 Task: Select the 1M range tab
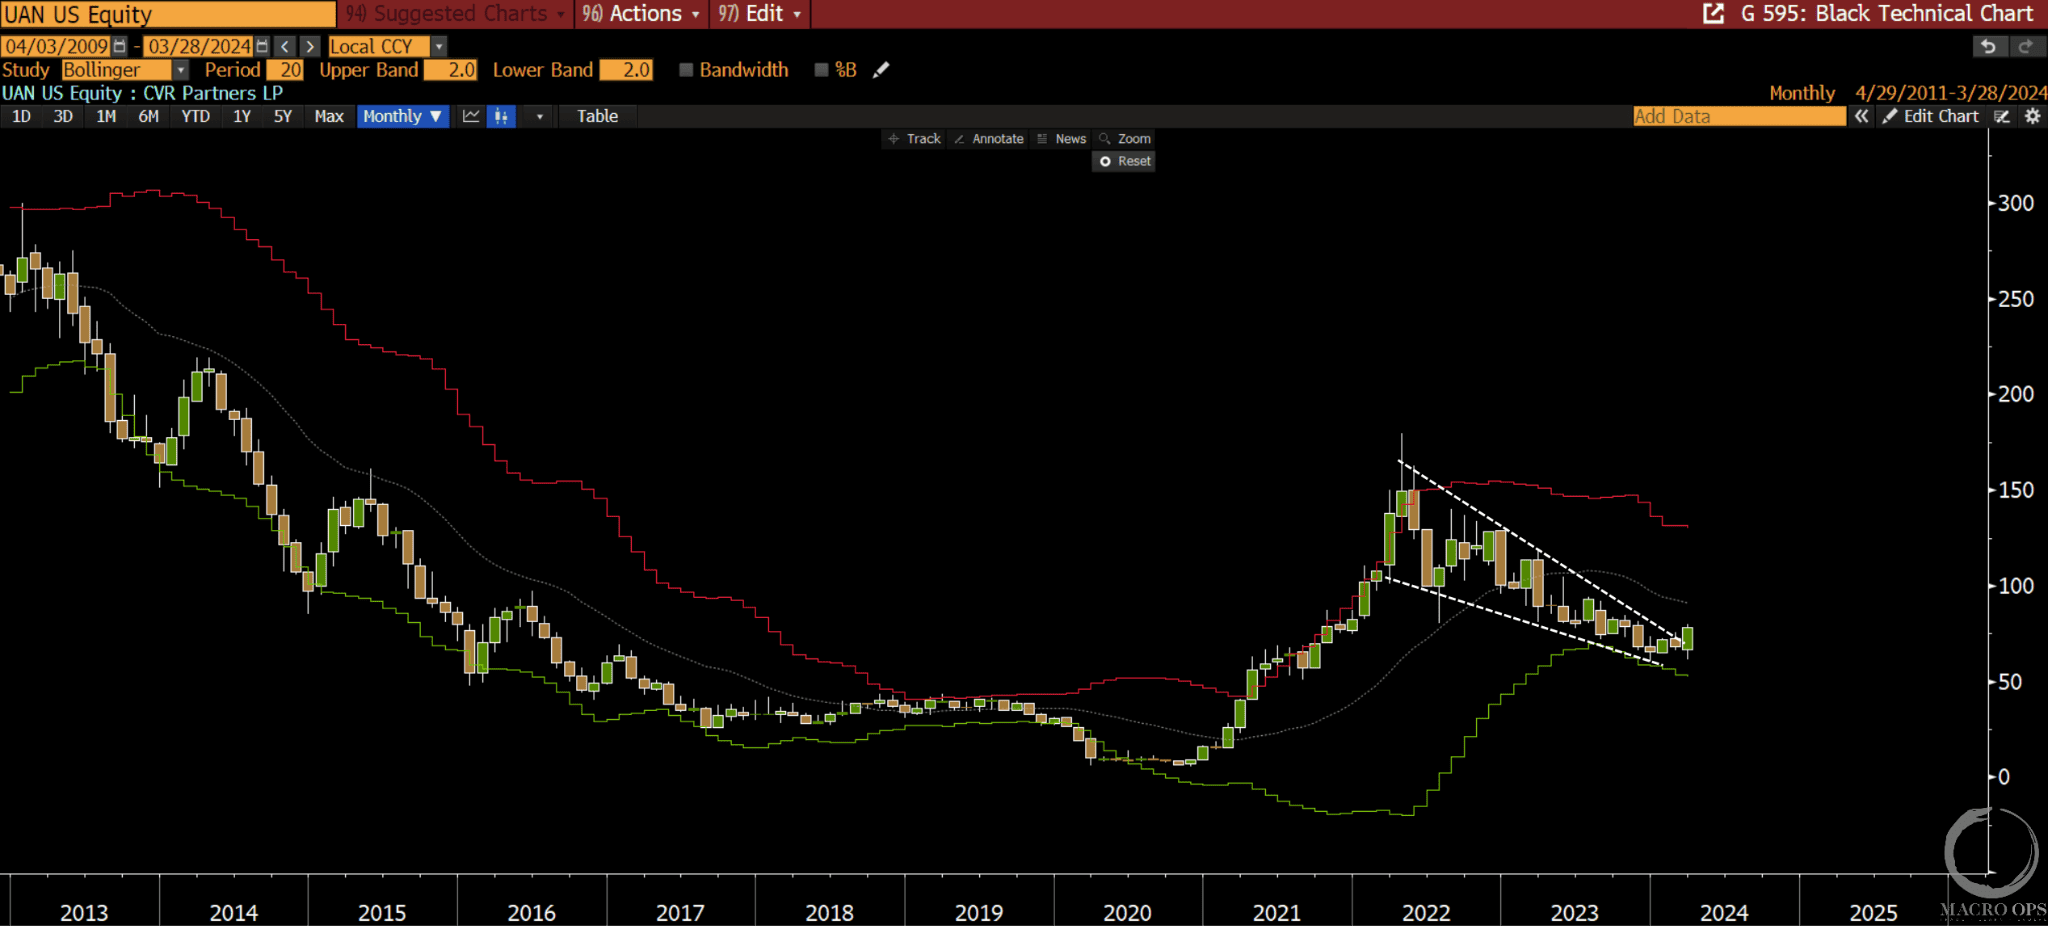(106, 116)
